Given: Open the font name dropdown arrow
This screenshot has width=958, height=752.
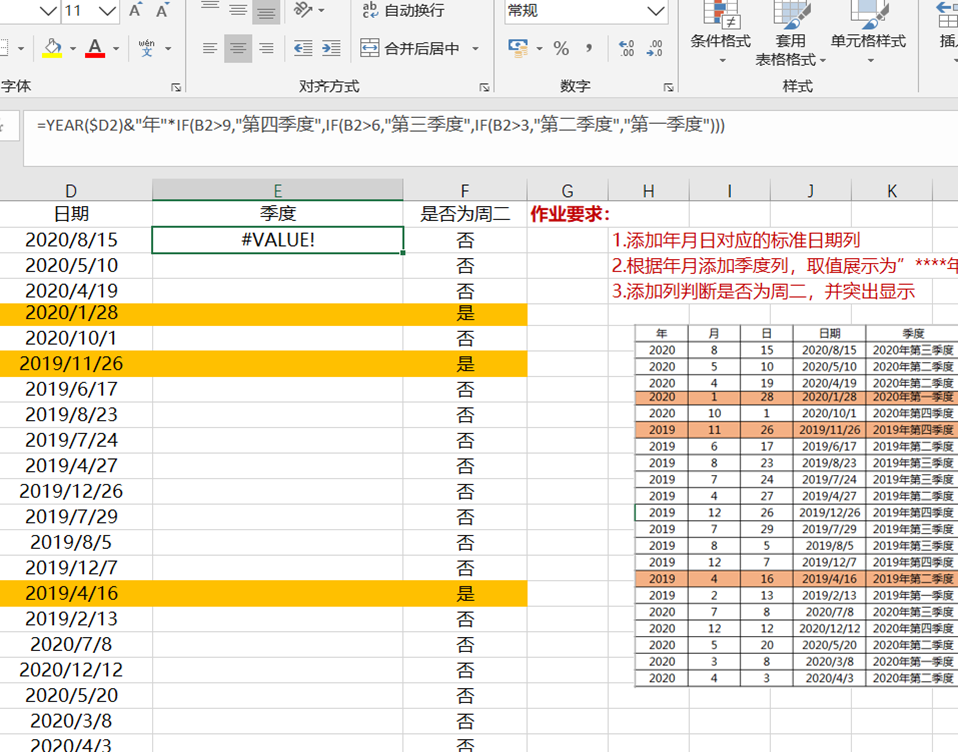Looking at the screenshot, I should (x=48, y=11).
